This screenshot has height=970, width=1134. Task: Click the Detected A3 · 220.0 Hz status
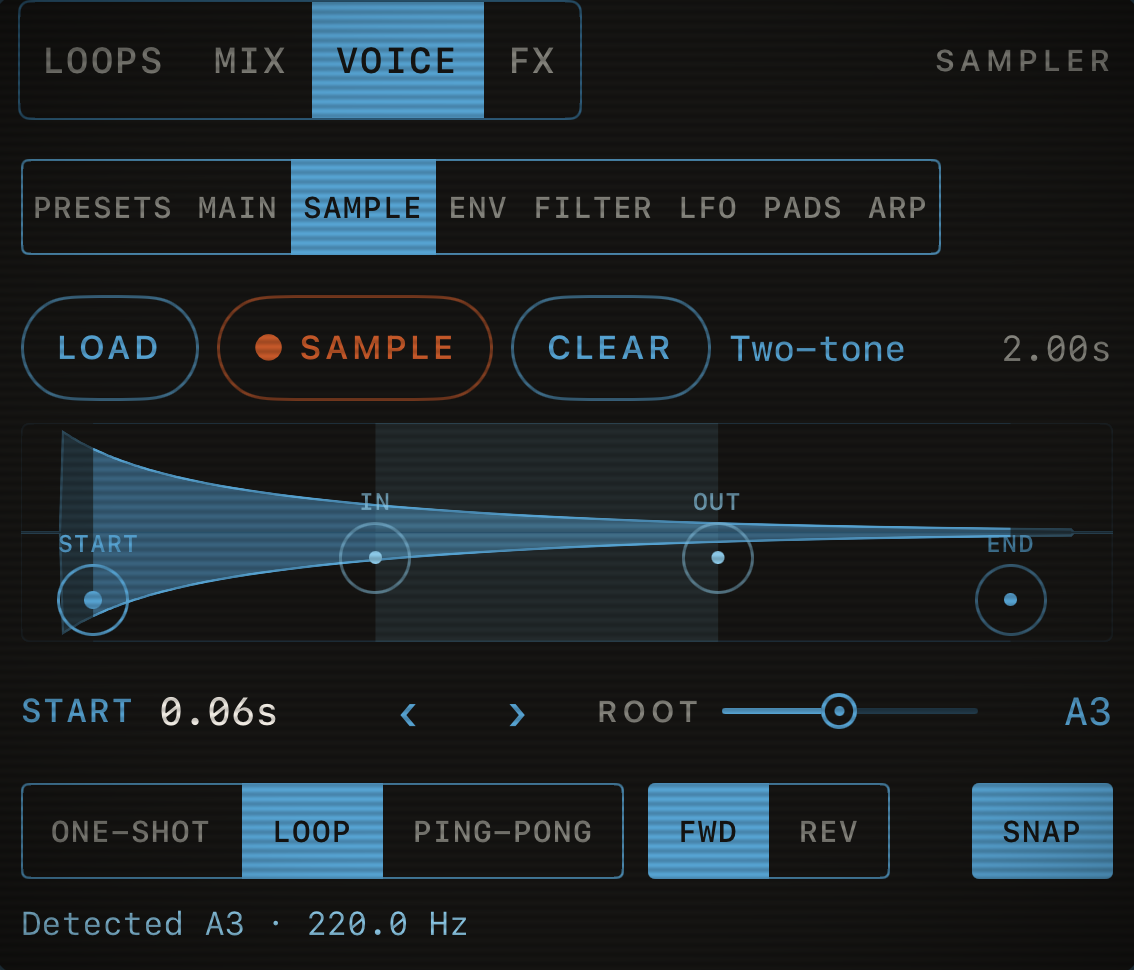[244, 924]
